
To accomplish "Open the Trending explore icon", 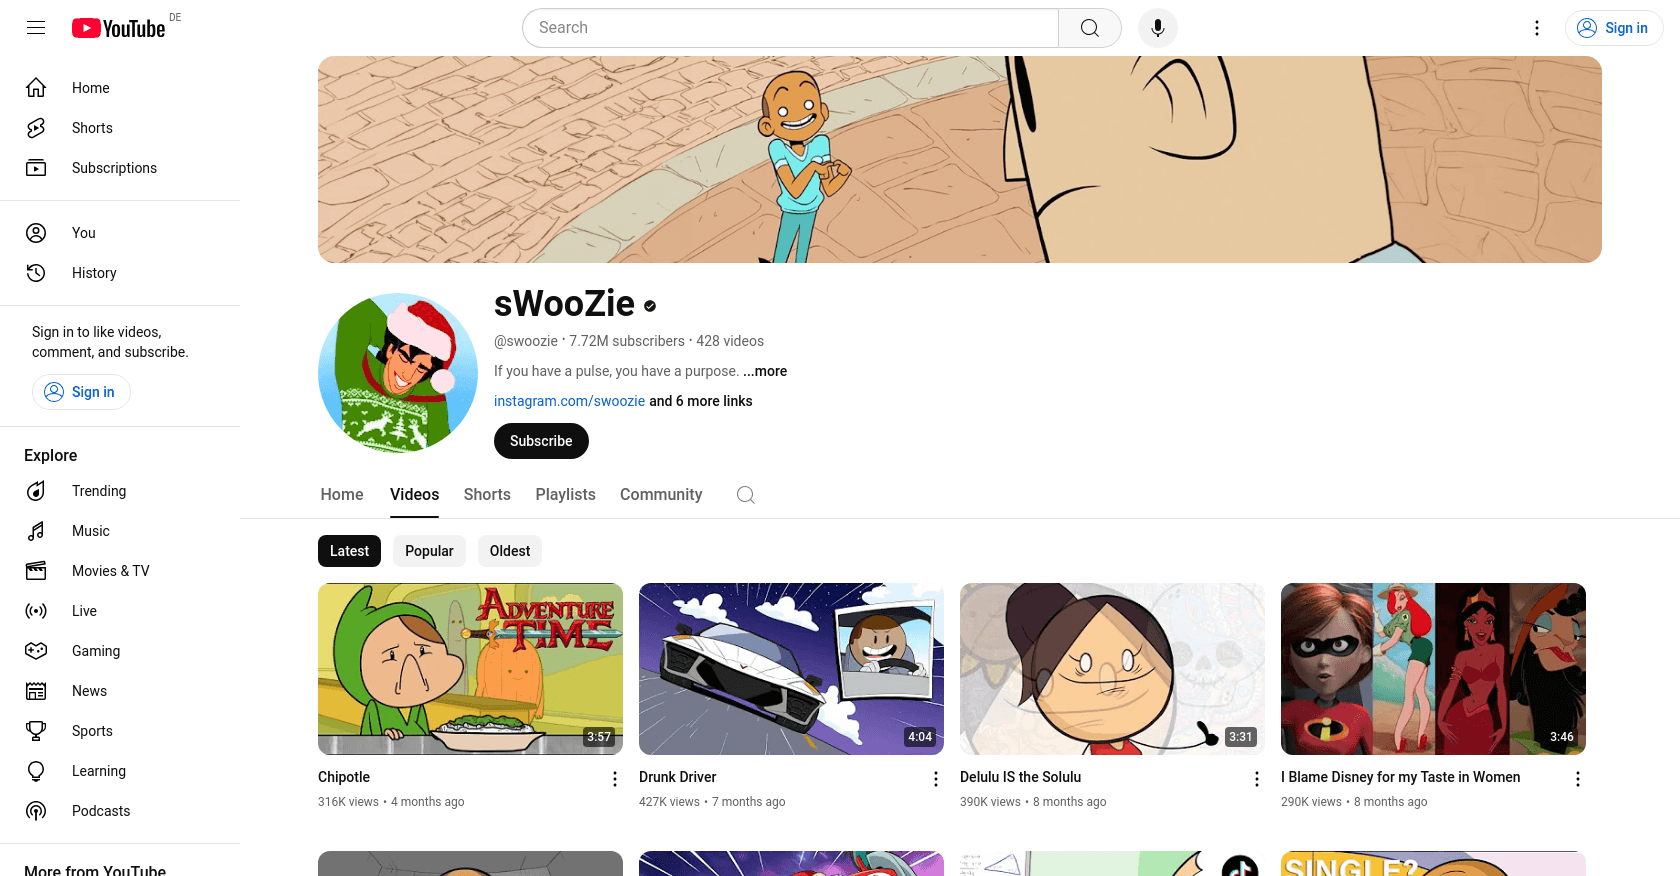I will [36, 491].
